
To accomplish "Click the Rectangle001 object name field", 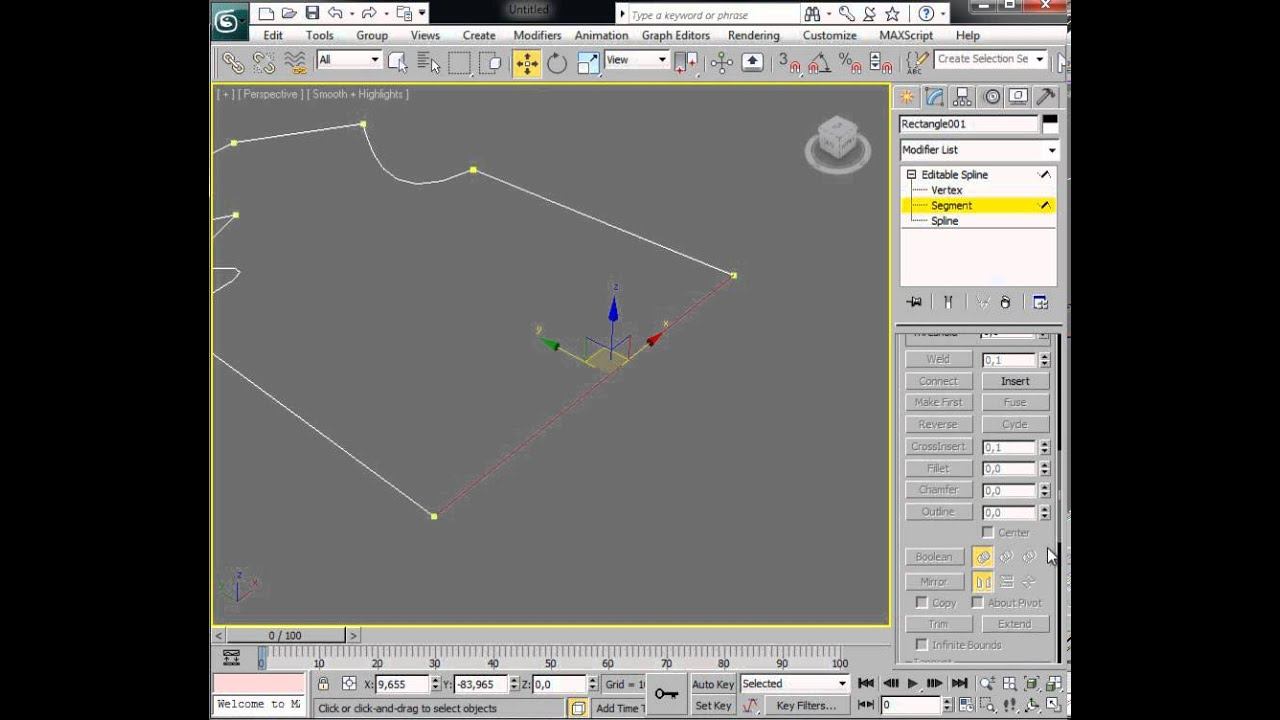I will tap(968, 124).
